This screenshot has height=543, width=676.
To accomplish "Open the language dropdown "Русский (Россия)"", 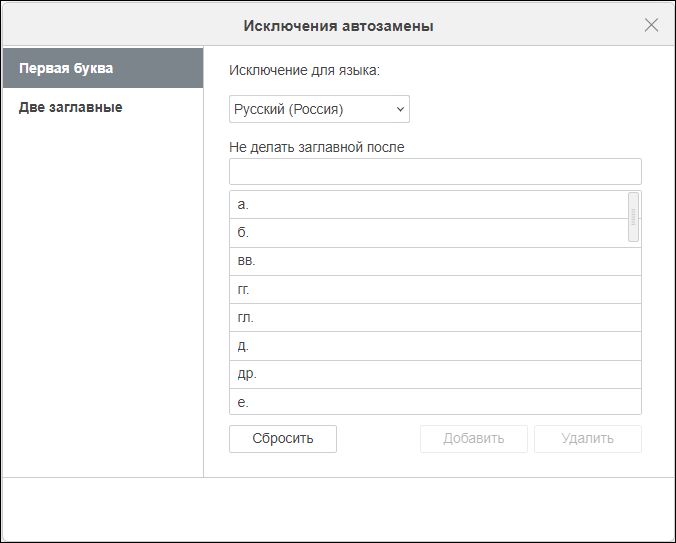I will (x=319, y=109).
